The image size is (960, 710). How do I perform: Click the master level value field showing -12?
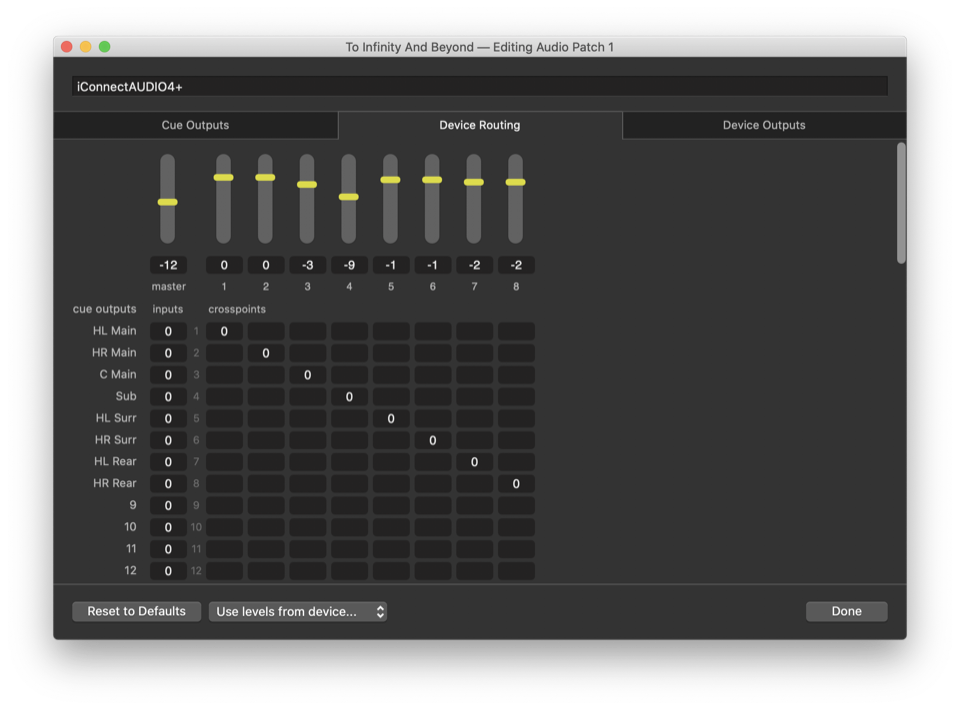[x=168, y=265]
